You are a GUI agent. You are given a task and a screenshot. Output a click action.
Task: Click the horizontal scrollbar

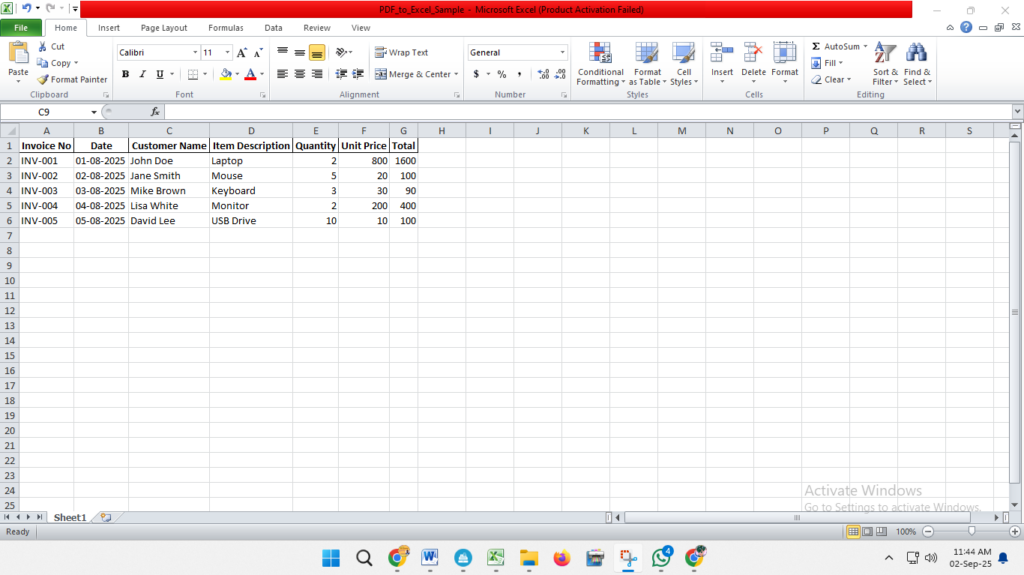797,518
